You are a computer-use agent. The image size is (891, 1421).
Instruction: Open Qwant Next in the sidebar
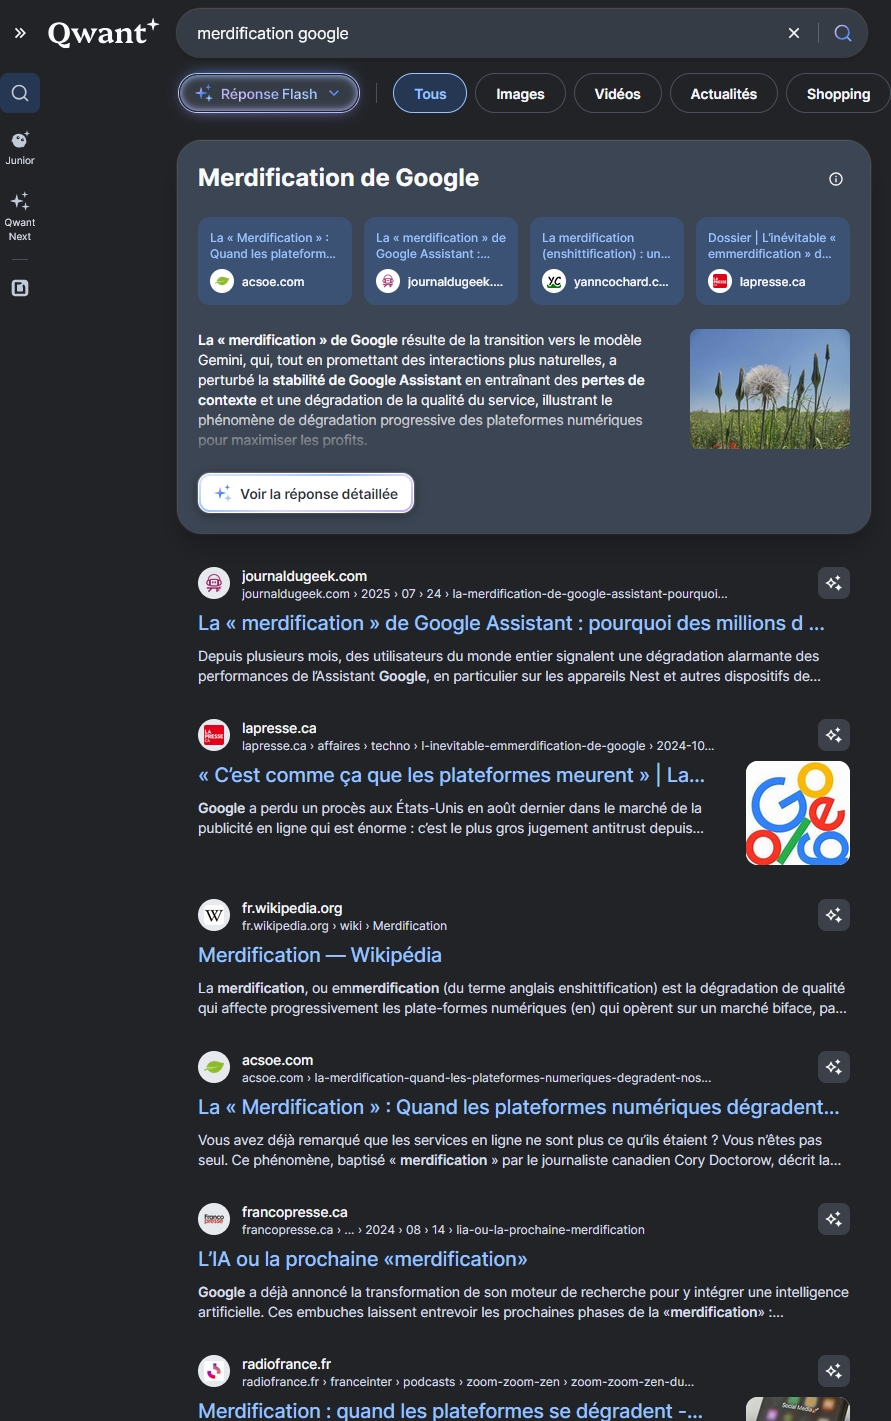point(20,216)
